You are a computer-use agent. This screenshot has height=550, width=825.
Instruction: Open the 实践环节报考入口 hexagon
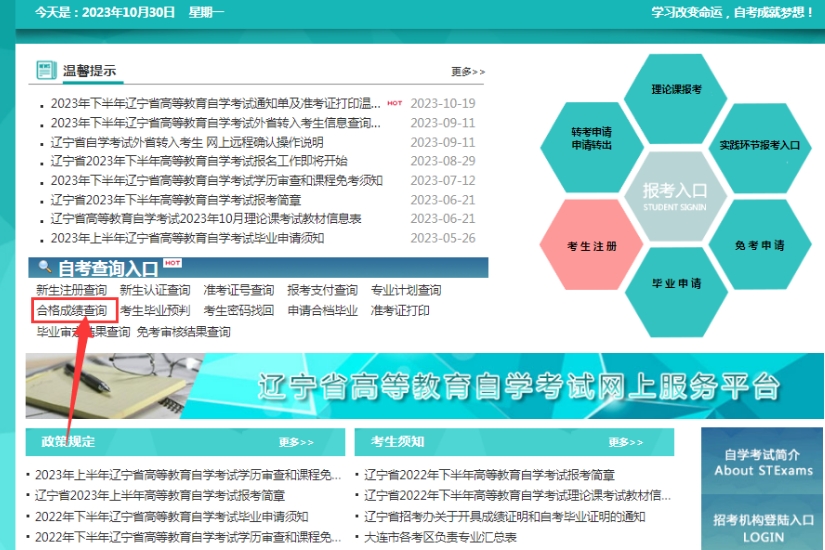click(x=760, y=146)
